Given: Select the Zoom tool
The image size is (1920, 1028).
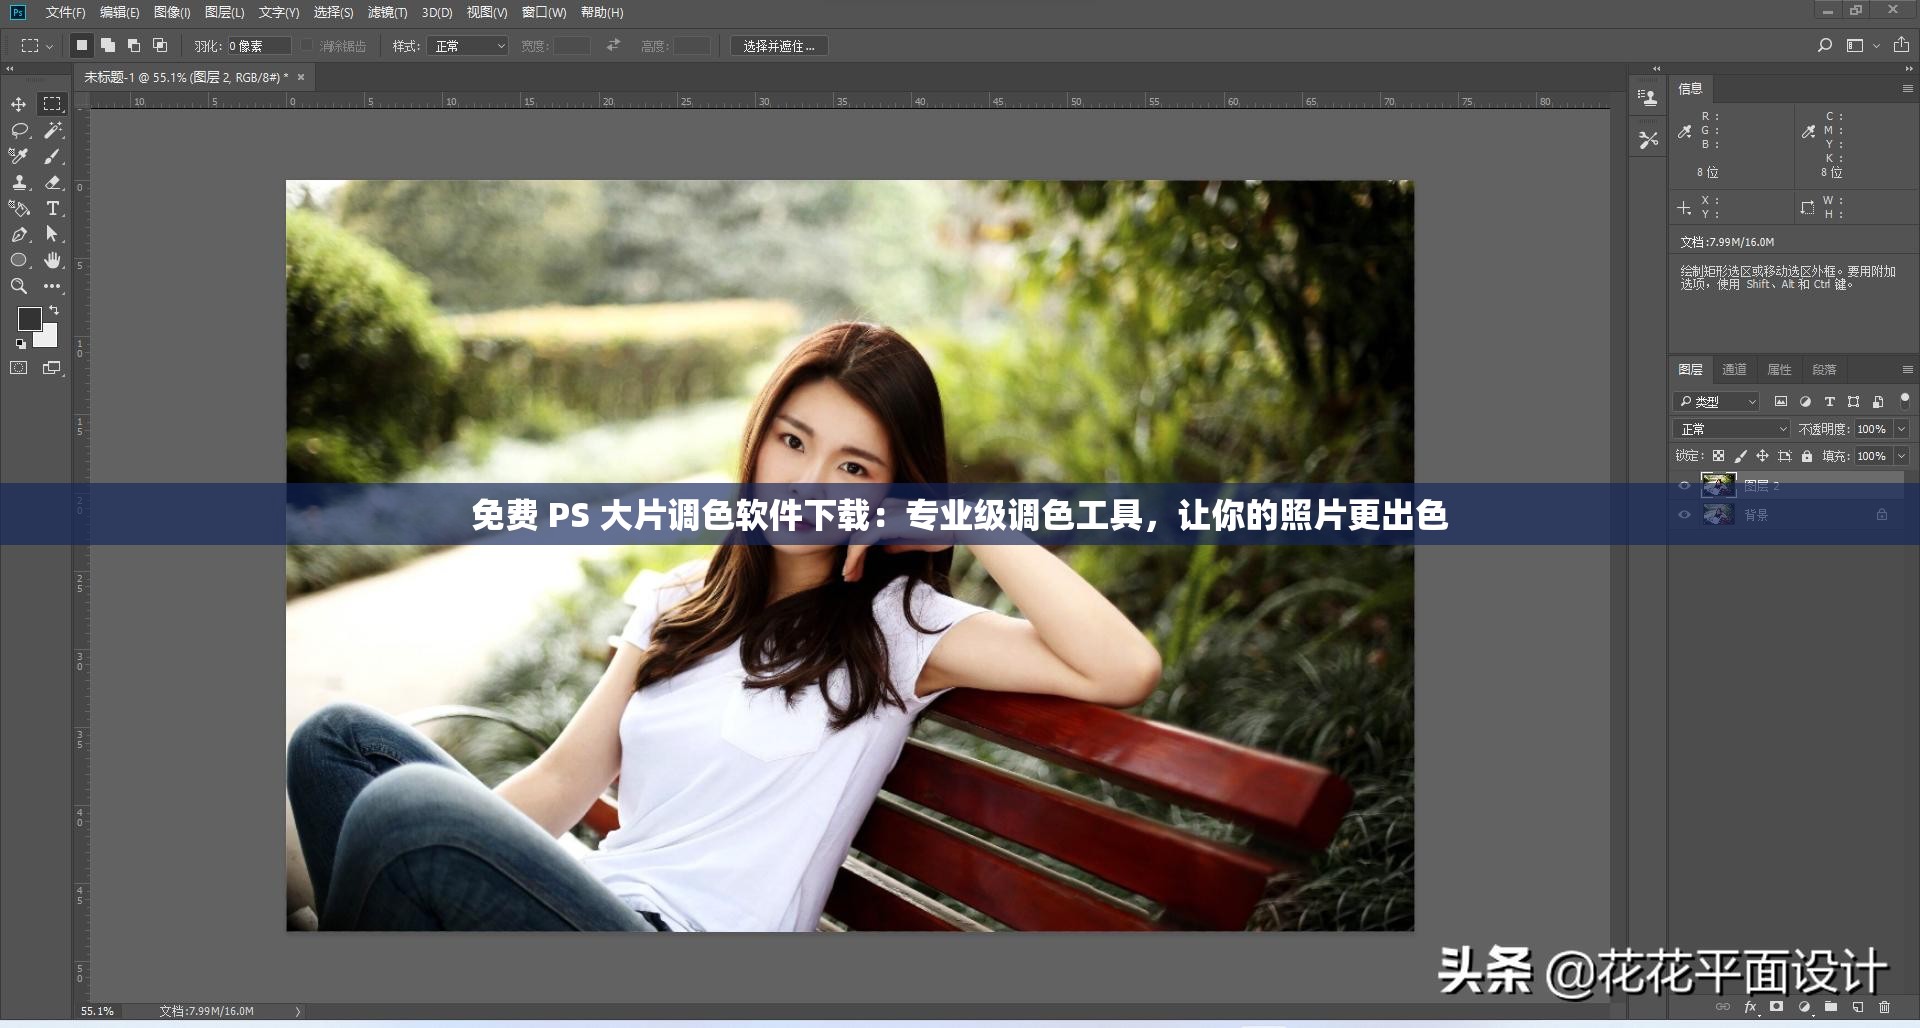Looking at the screenshot, I should click(x=19, y=286).
